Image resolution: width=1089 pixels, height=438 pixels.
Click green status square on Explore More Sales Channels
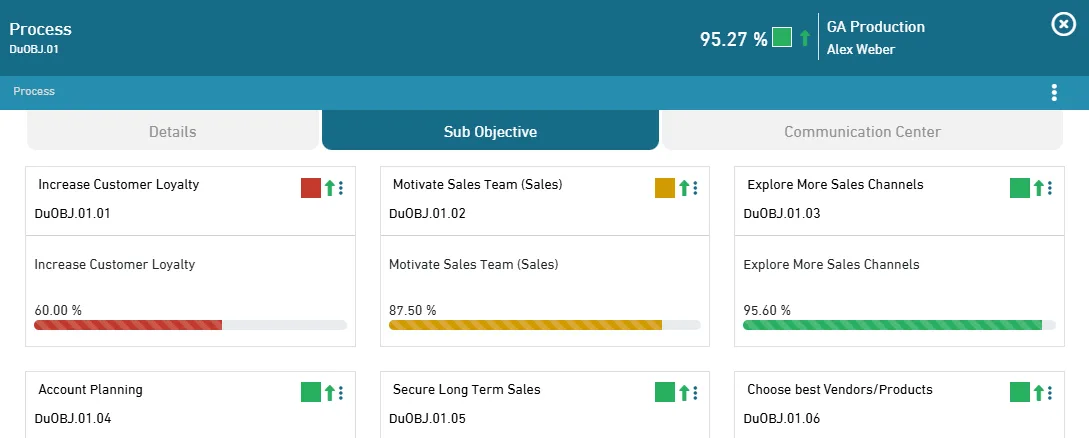1020,188
